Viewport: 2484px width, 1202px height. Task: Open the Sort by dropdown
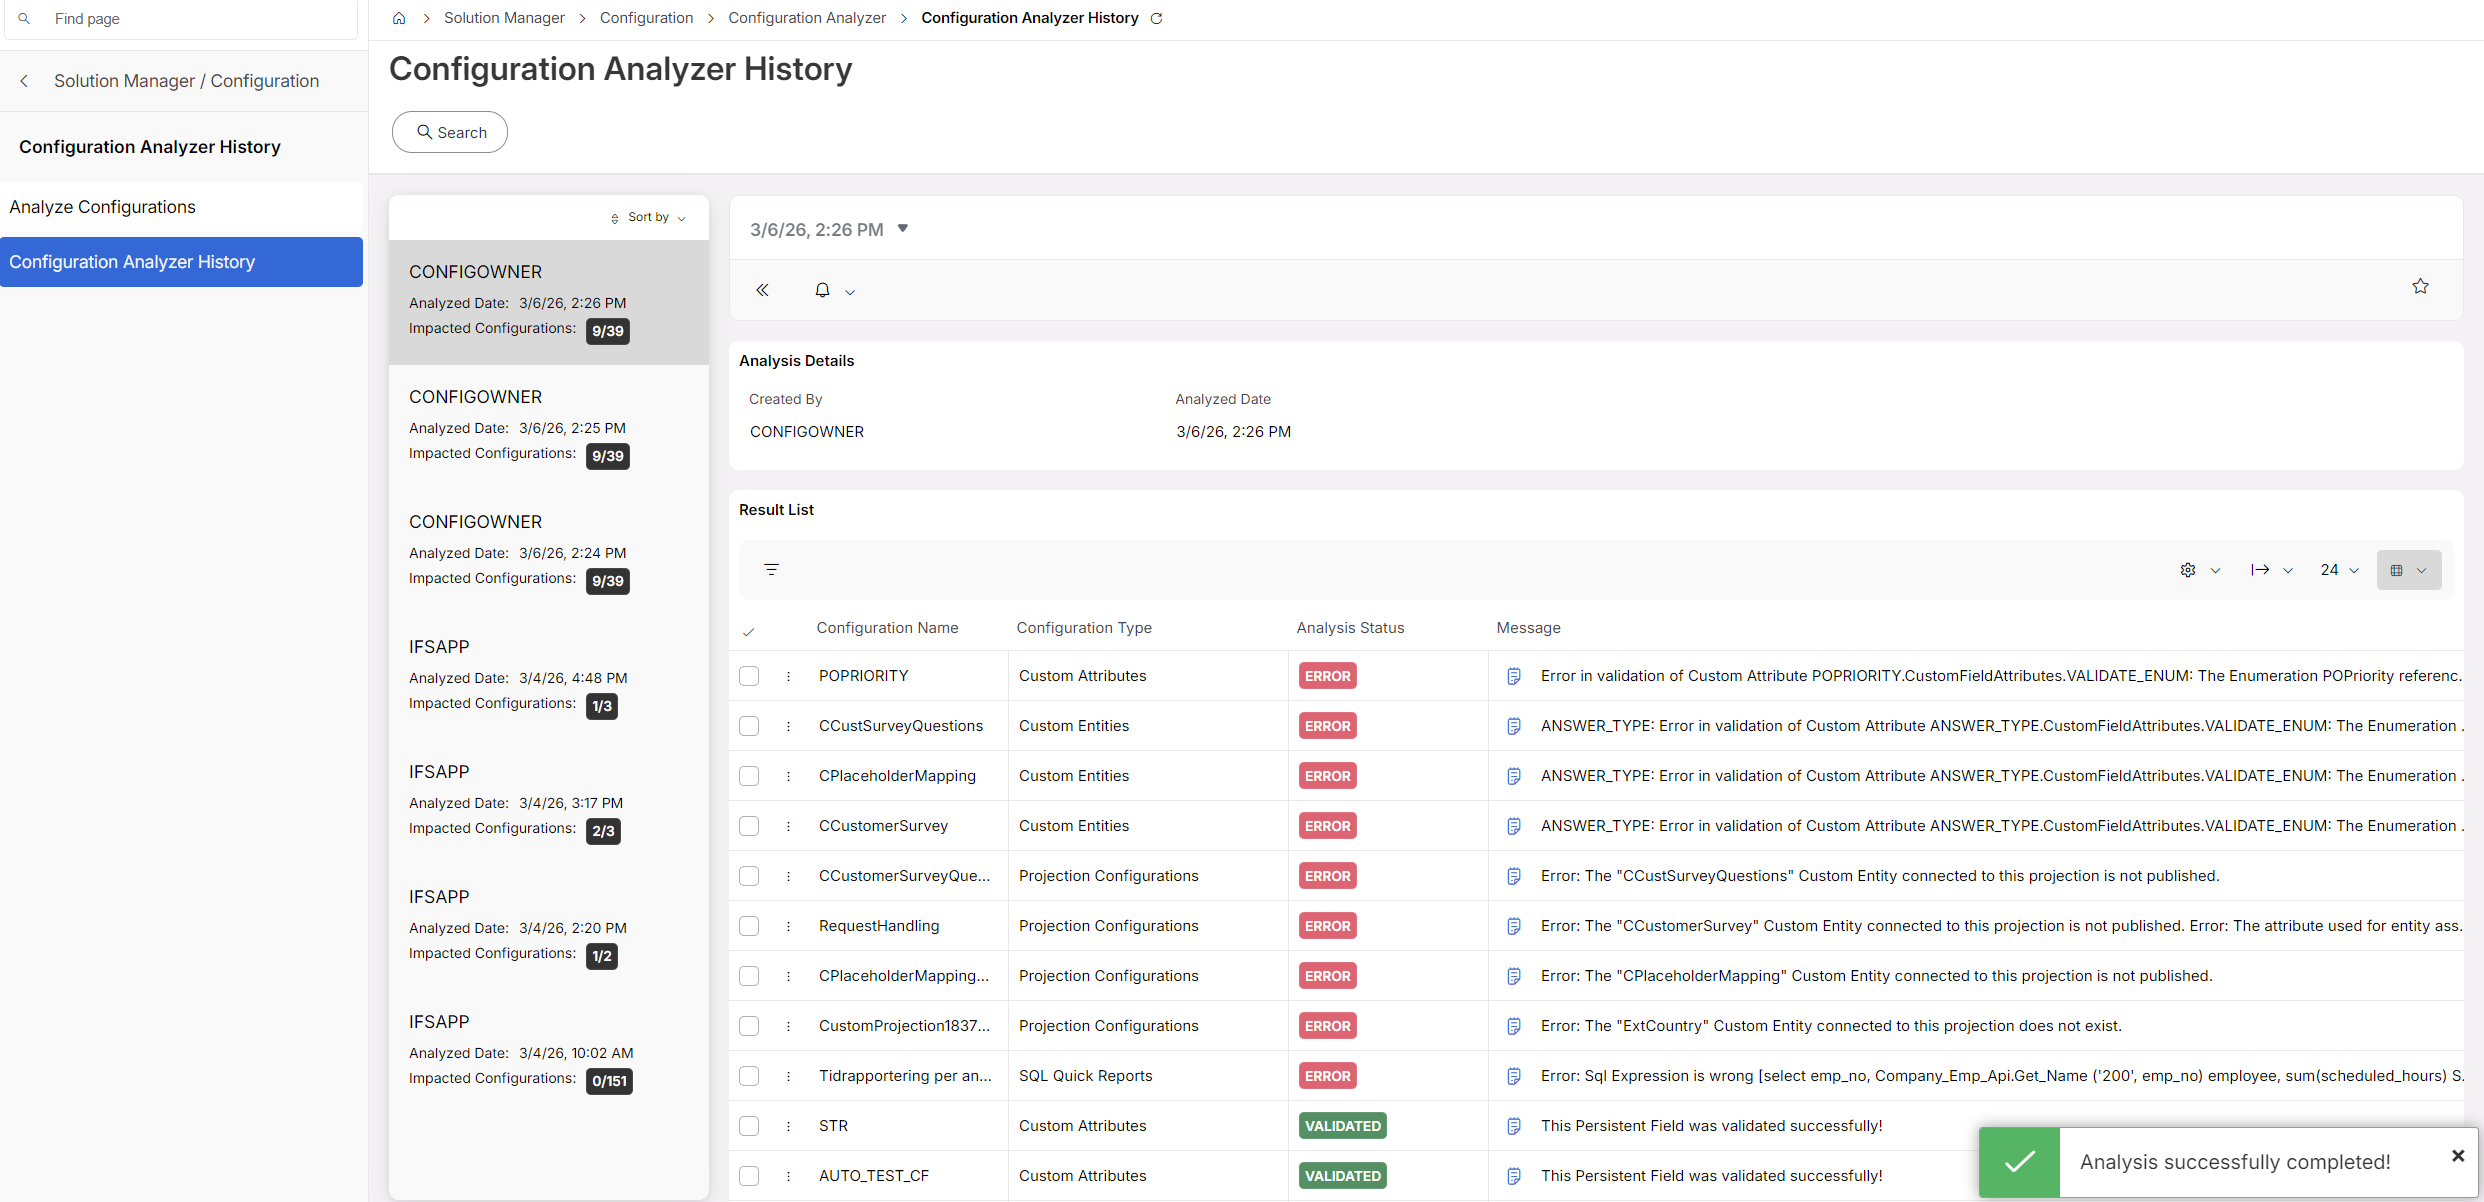[x=648, y=217]
